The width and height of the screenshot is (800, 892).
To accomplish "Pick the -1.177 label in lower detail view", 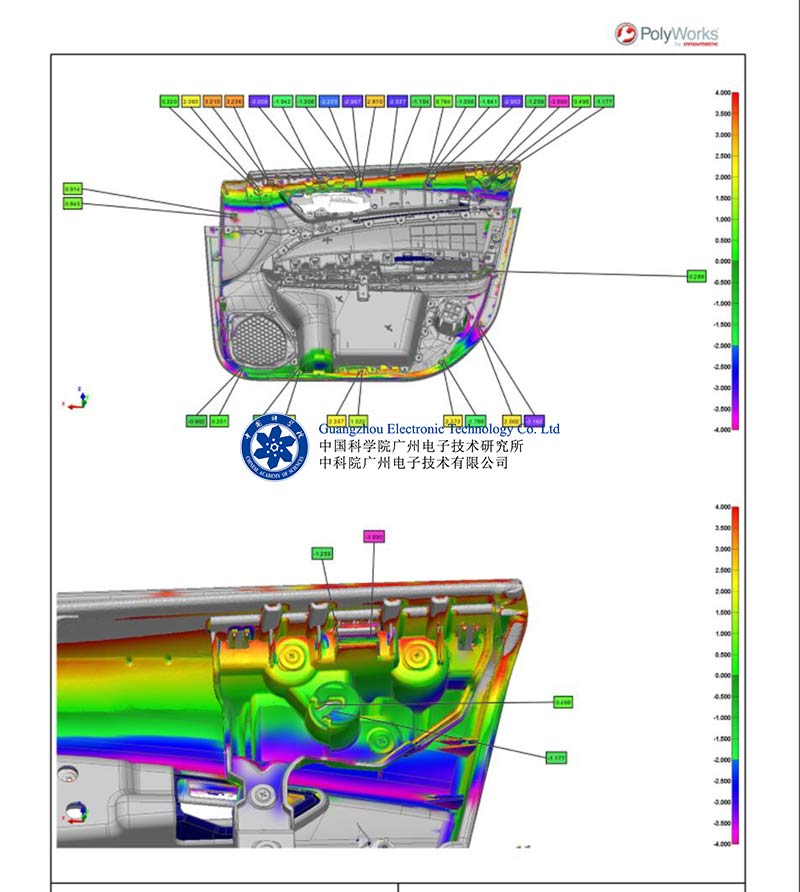I will pos(556,758).
